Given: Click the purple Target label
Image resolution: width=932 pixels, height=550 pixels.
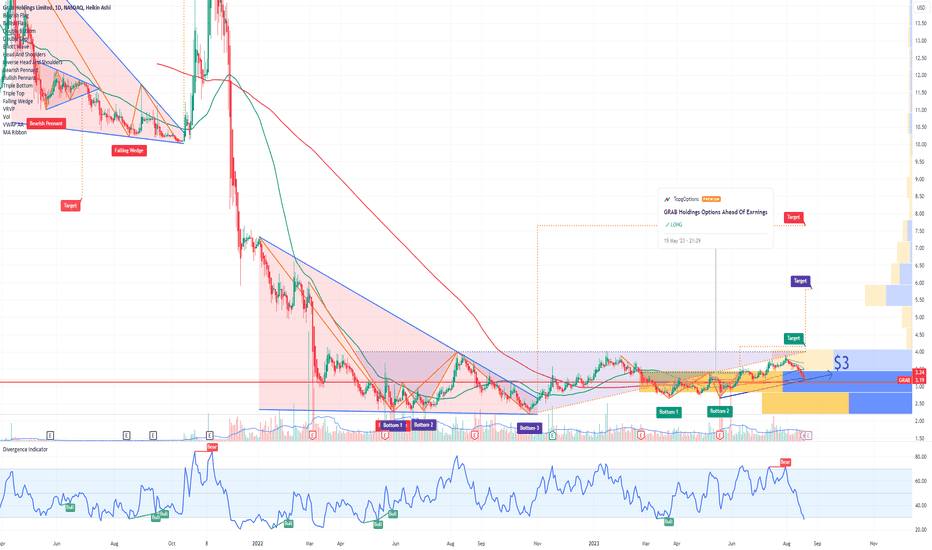Looking at the screenshot, I should click(801, 281).
